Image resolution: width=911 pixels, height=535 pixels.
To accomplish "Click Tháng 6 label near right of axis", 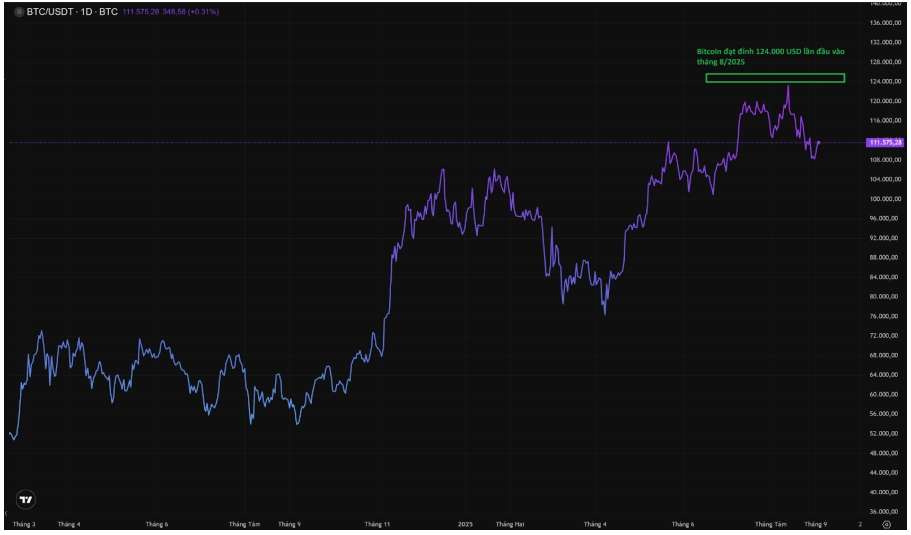I will pos(683,524).
